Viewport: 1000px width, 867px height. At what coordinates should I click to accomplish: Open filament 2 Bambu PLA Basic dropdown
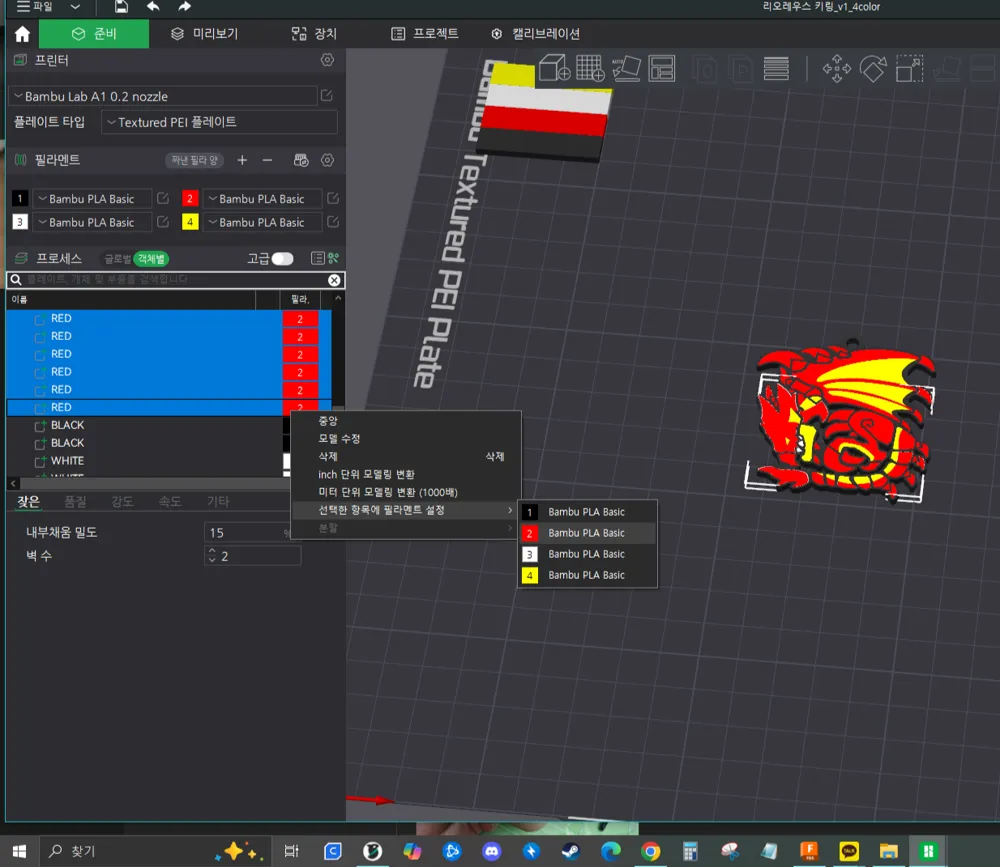coord(261,198)
